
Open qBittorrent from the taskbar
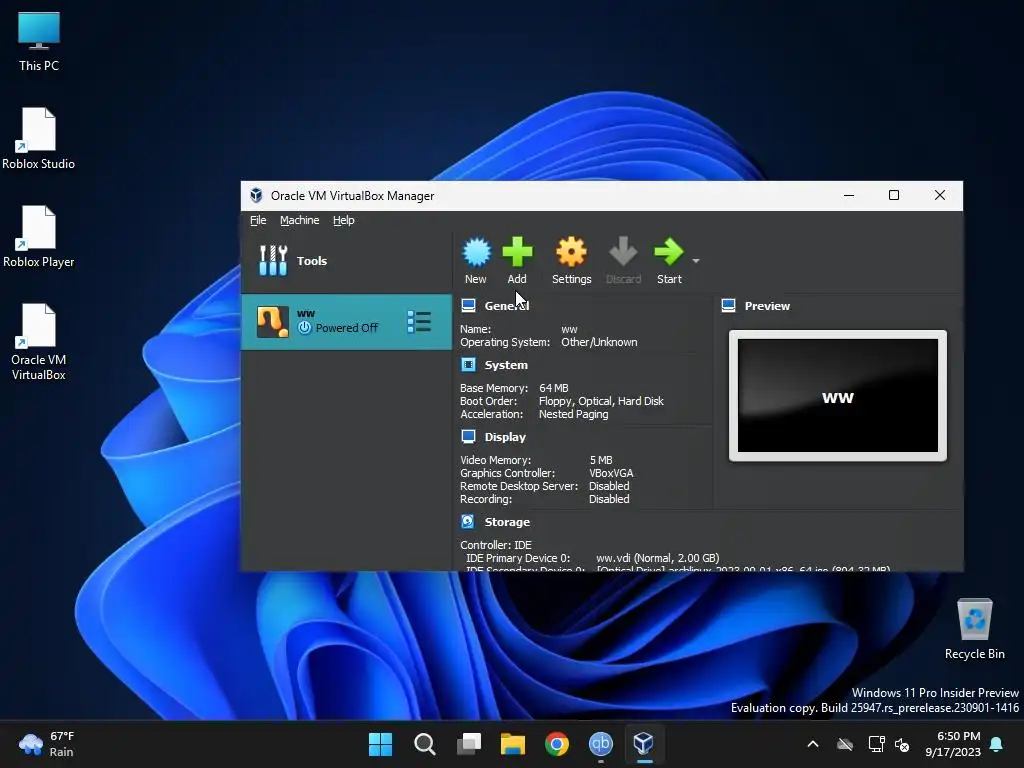tap(601, 744)
